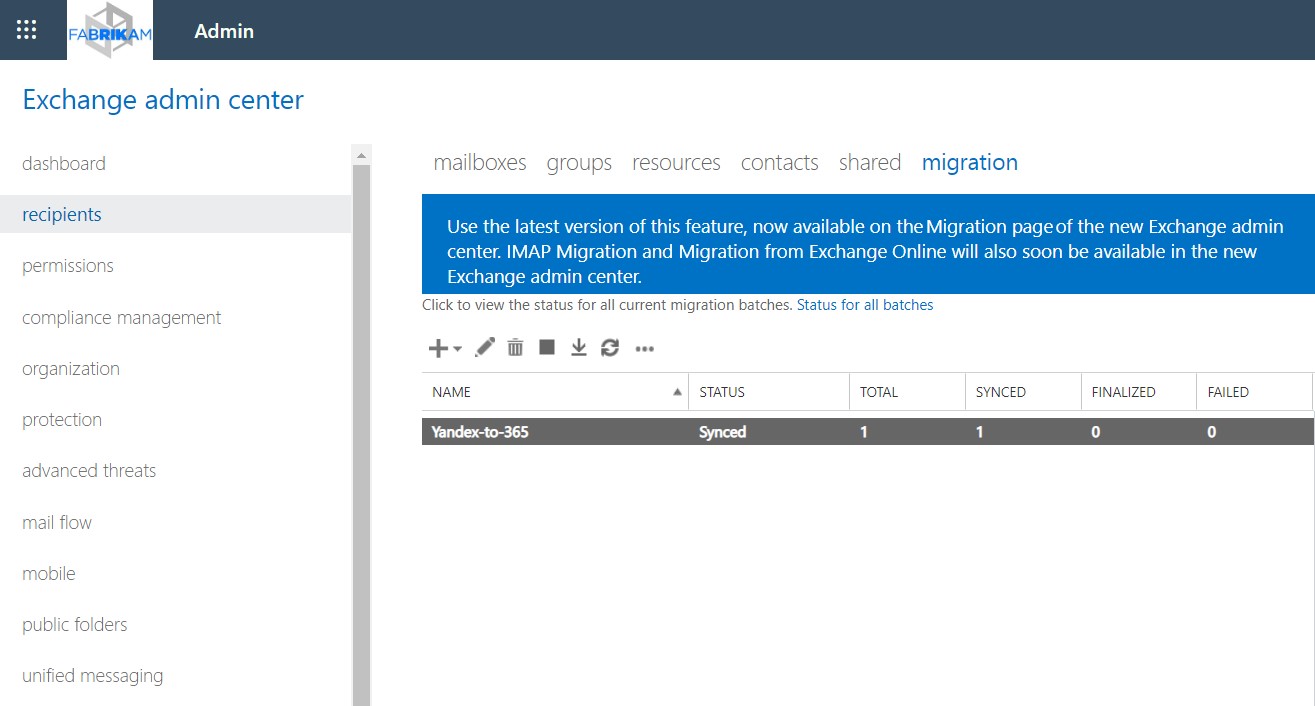
Task: Switch to the resources tab
Action: (676, 162)
